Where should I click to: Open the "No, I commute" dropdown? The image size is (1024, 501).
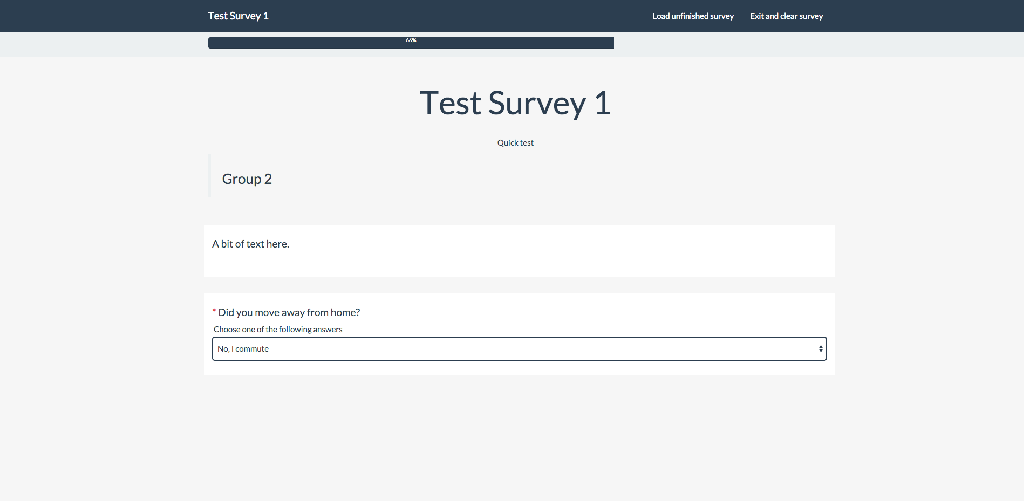[x=518, y=349]
